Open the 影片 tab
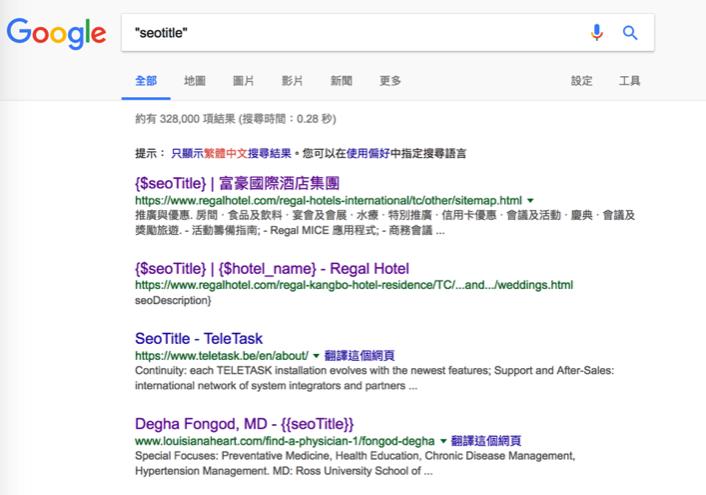The width and height of the screenshot is (706, 495). [x=292, y=81]
